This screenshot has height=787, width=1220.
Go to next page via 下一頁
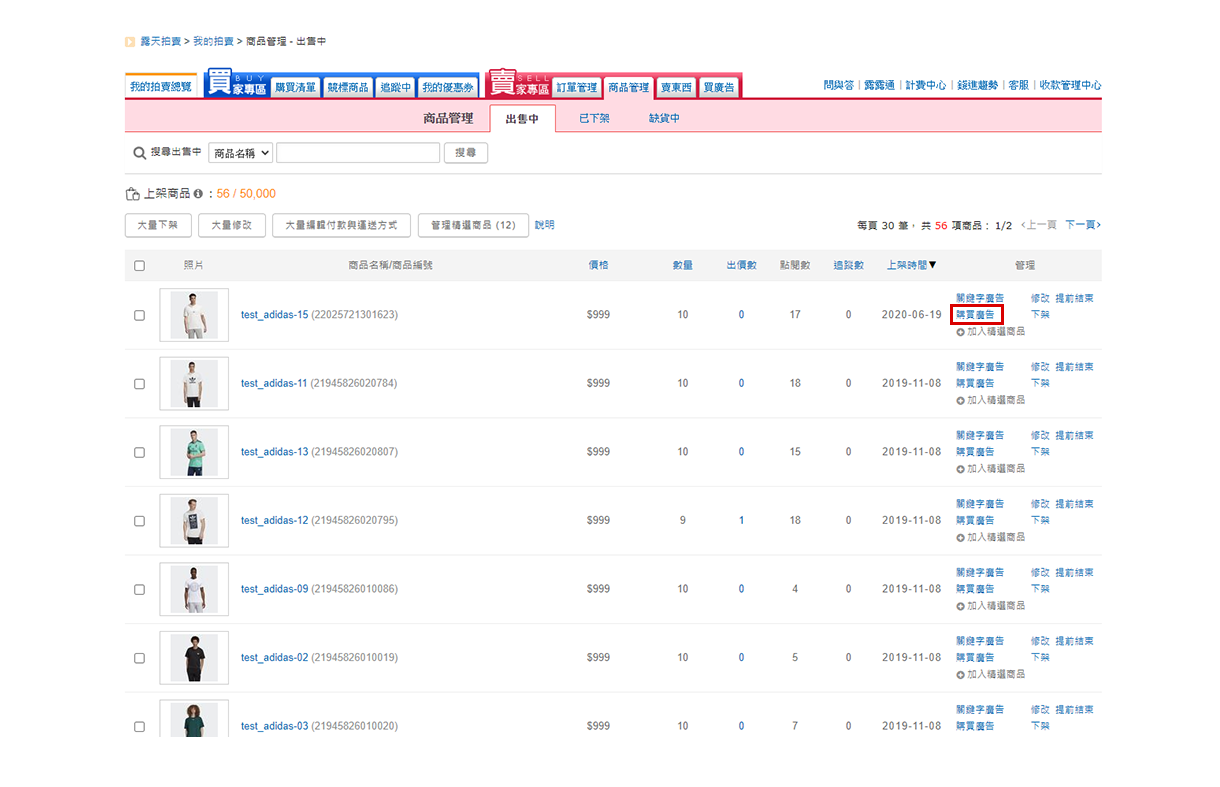[1082, 225]
